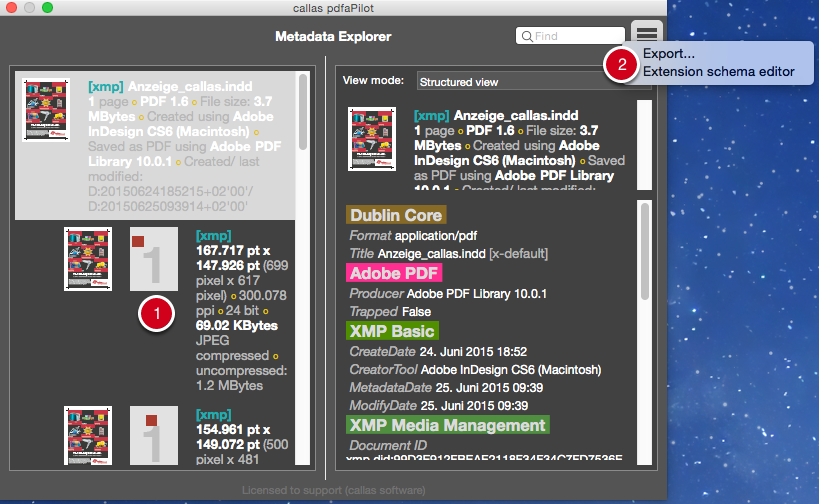Viewport: 819px width, 504px height.
Task: Click the CreatorTool Adobe InDesign CS6 row
Action: pos(475,370)
